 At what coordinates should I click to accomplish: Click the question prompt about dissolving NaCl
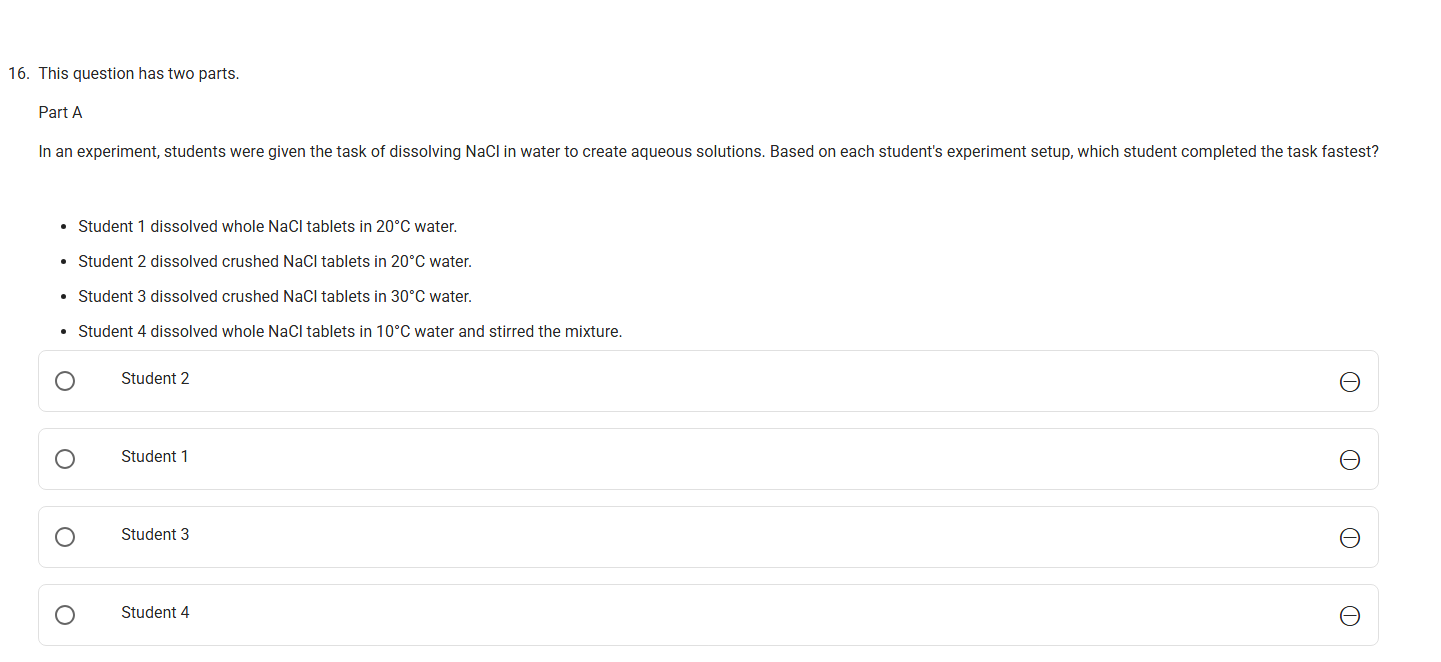pyautogui.click(x=708, y=152)
